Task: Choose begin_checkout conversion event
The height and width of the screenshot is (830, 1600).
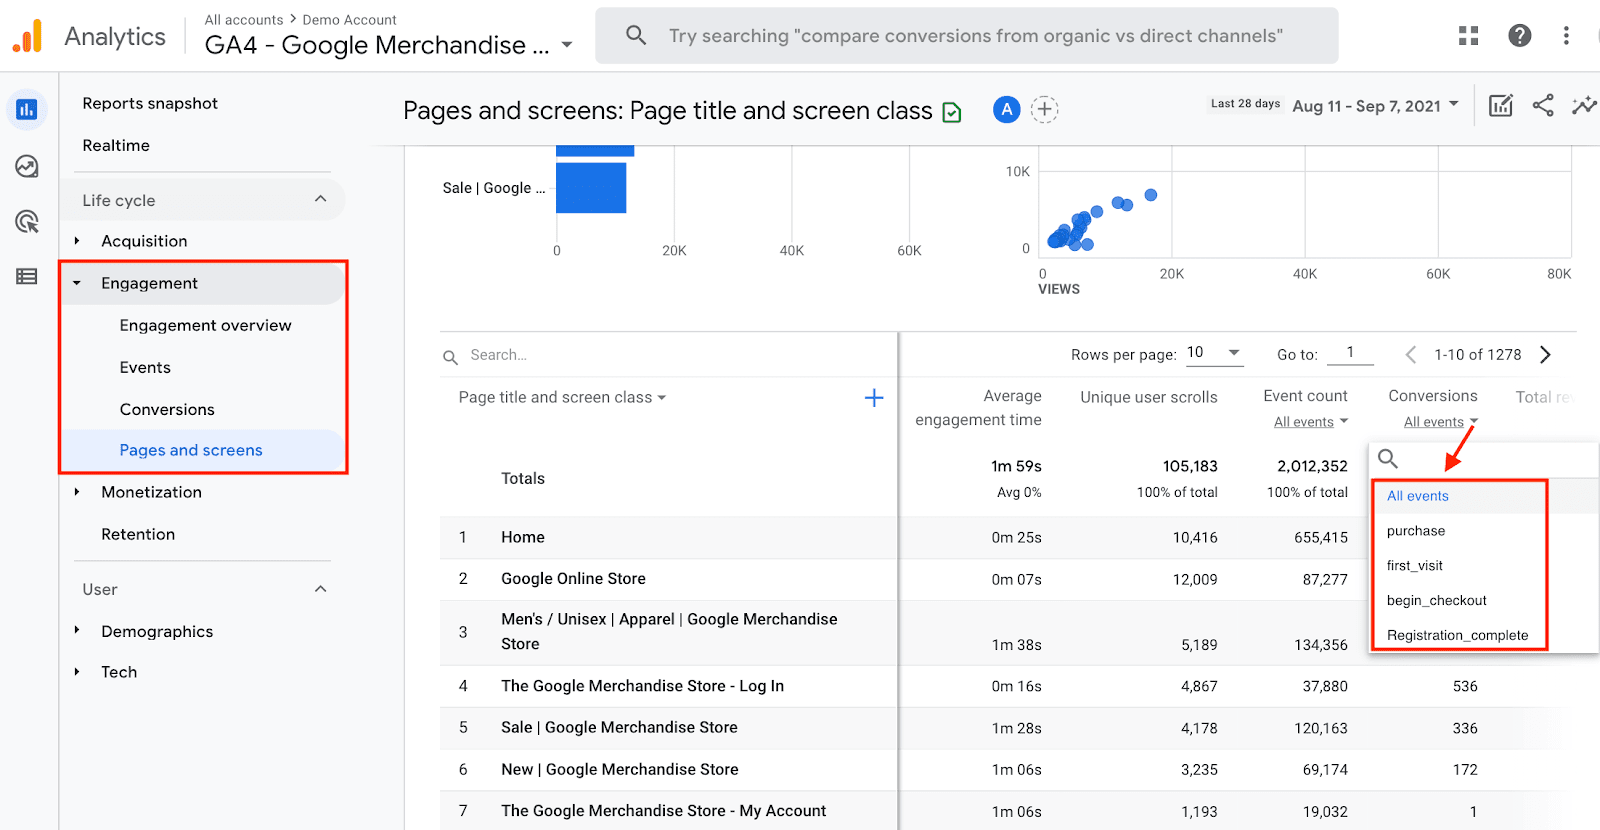Action: pos(1436,600)
